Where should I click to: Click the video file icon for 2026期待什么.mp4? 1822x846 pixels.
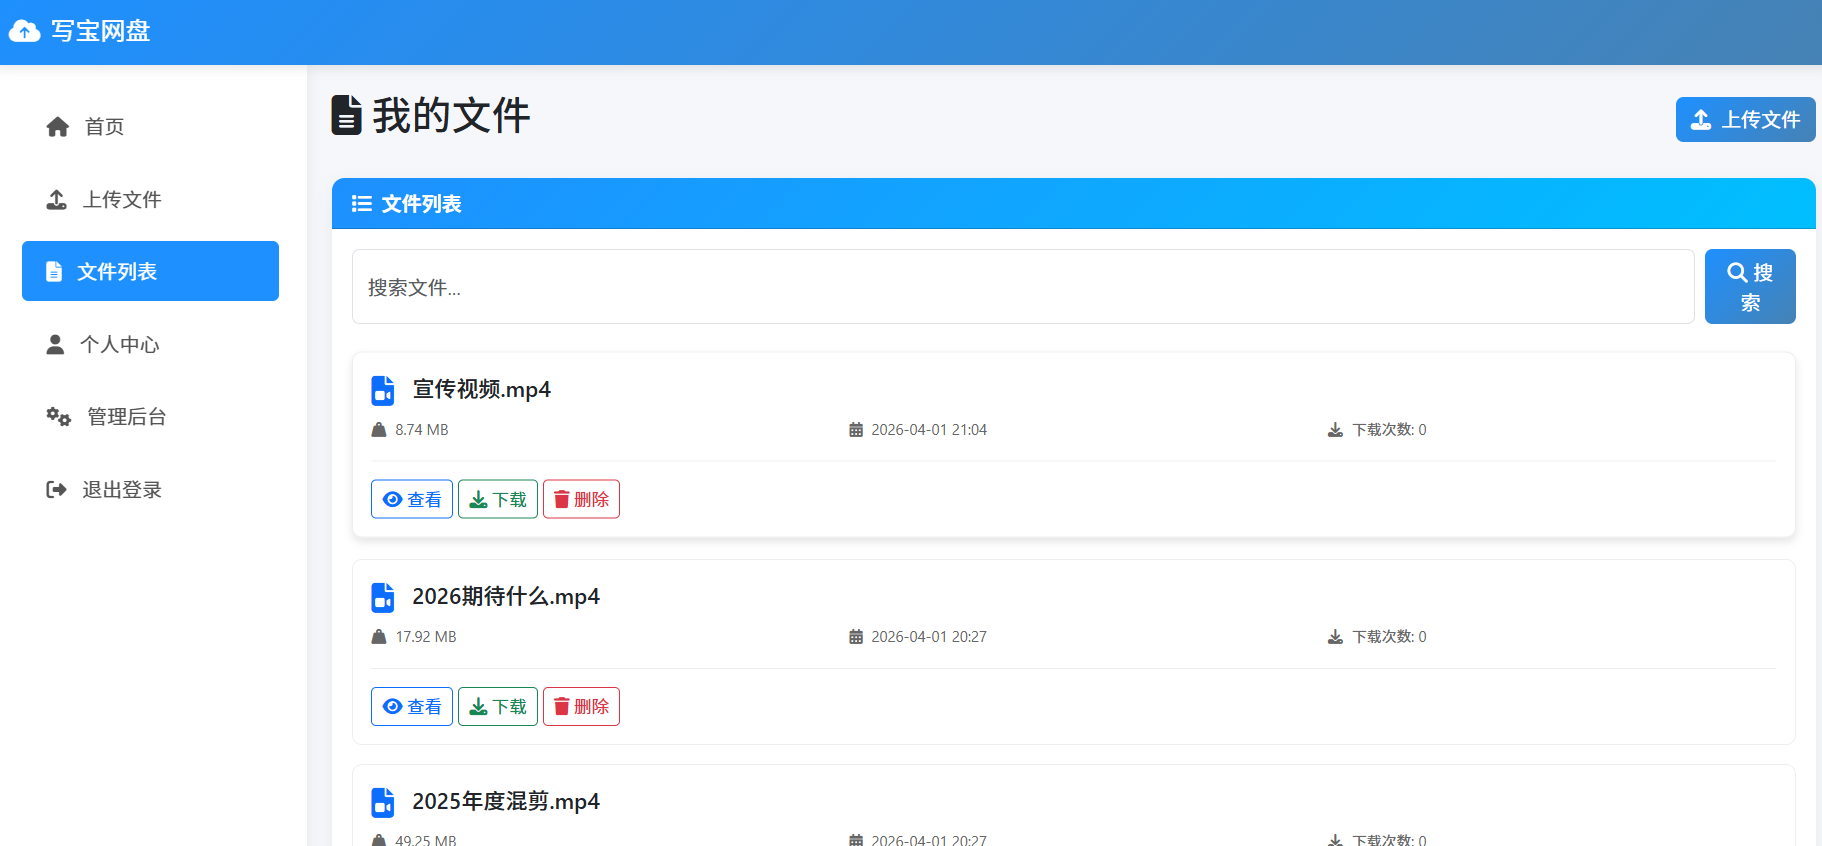383,597
